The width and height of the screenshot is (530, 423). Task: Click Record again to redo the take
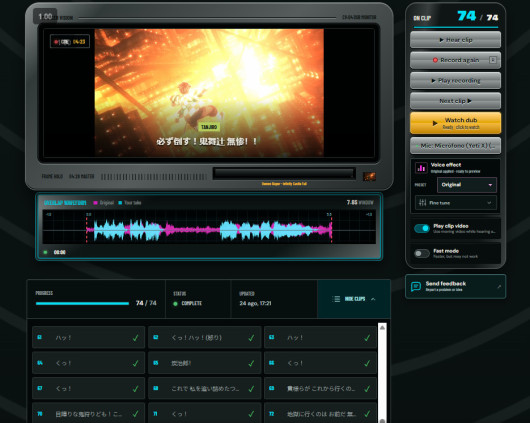[455, 60]
